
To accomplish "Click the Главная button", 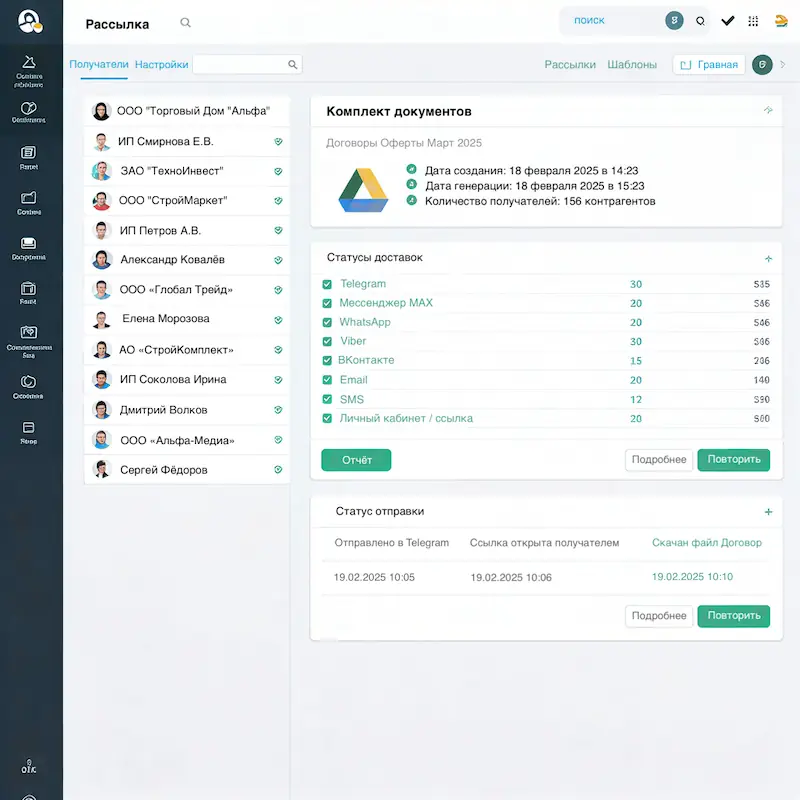I will coord(709,65).
